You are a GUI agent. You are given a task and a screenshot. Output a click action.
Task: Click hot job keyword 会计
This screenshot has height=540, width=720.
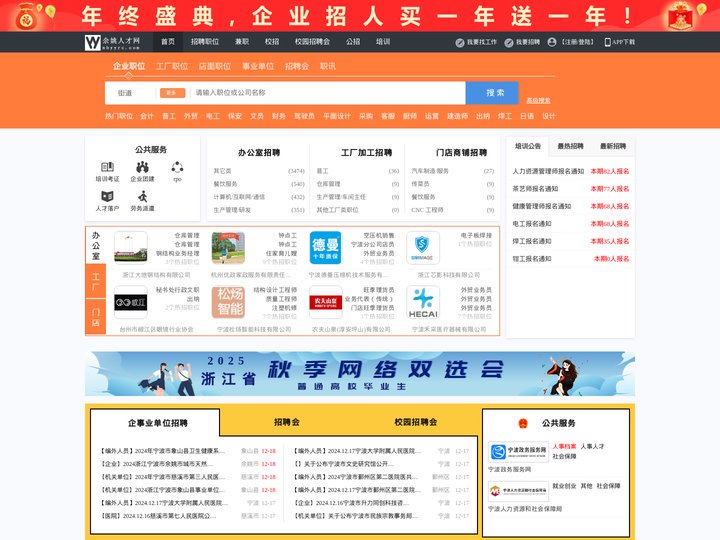[x=147, y=116]
